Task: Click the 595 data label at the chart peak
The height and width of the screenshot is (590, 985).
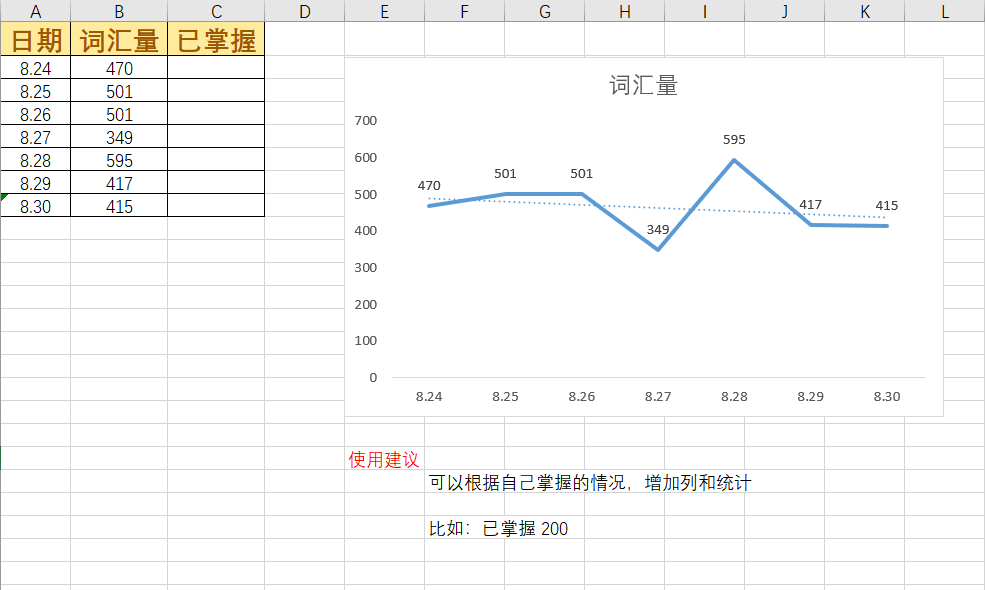Action: coord(734,140)
